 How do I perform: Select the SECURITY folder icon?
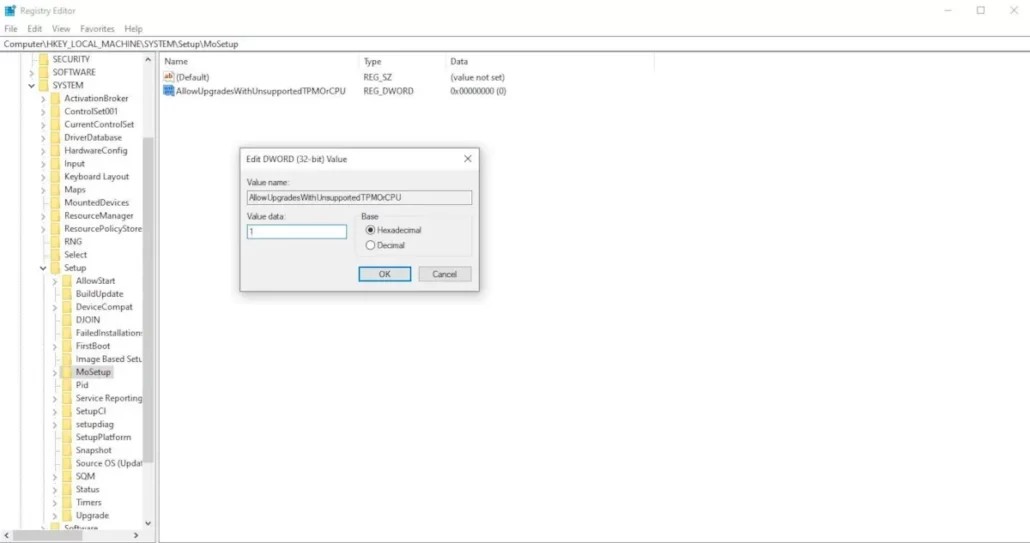pyautogui.click(x=43, y=59)
